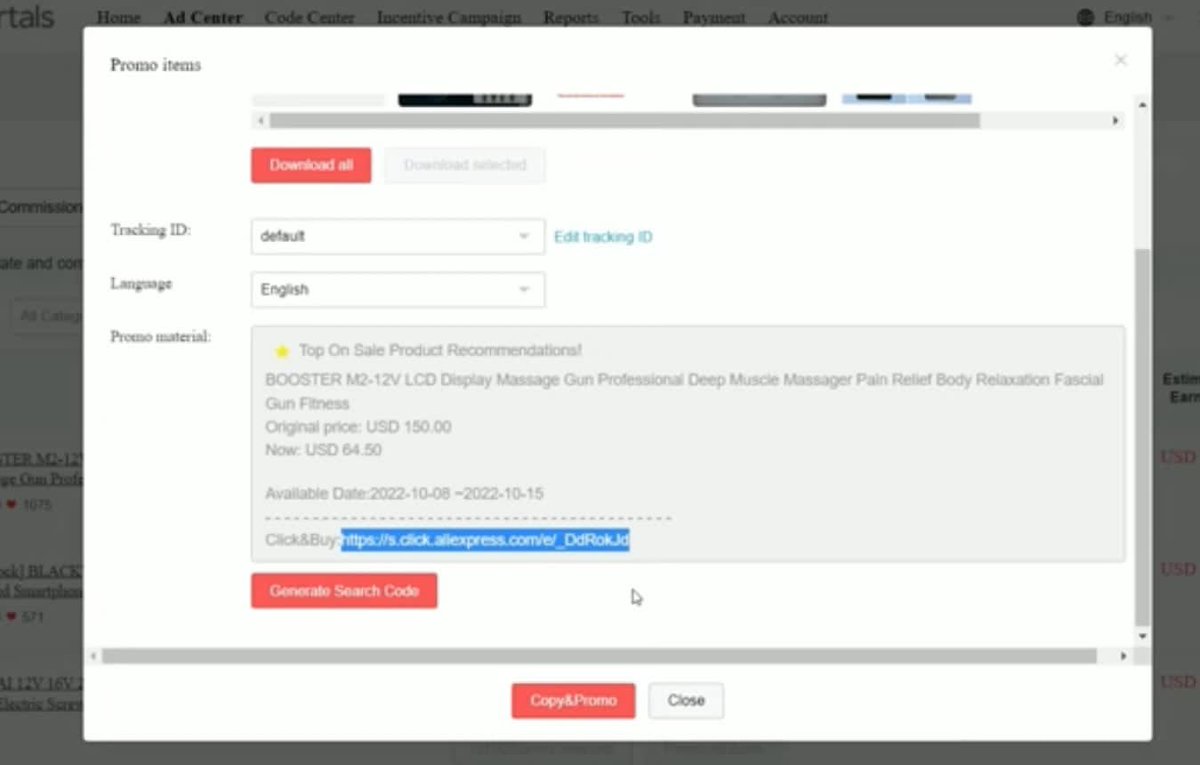Click the Edit tracking ID link
The height and width of the screenshot is (765, 1200).
(x=603, y=237)
